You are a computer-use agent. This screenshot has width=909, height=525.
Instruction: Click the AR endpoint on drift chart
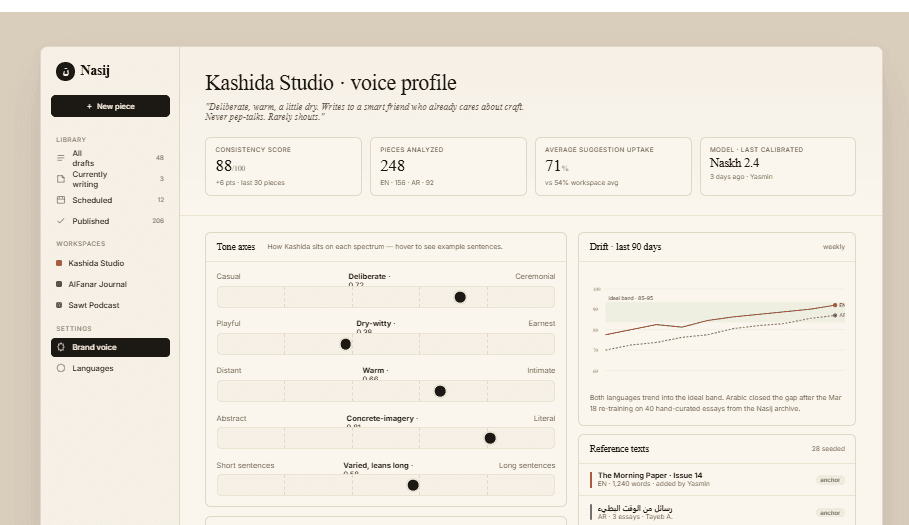(x=835, y=315)
